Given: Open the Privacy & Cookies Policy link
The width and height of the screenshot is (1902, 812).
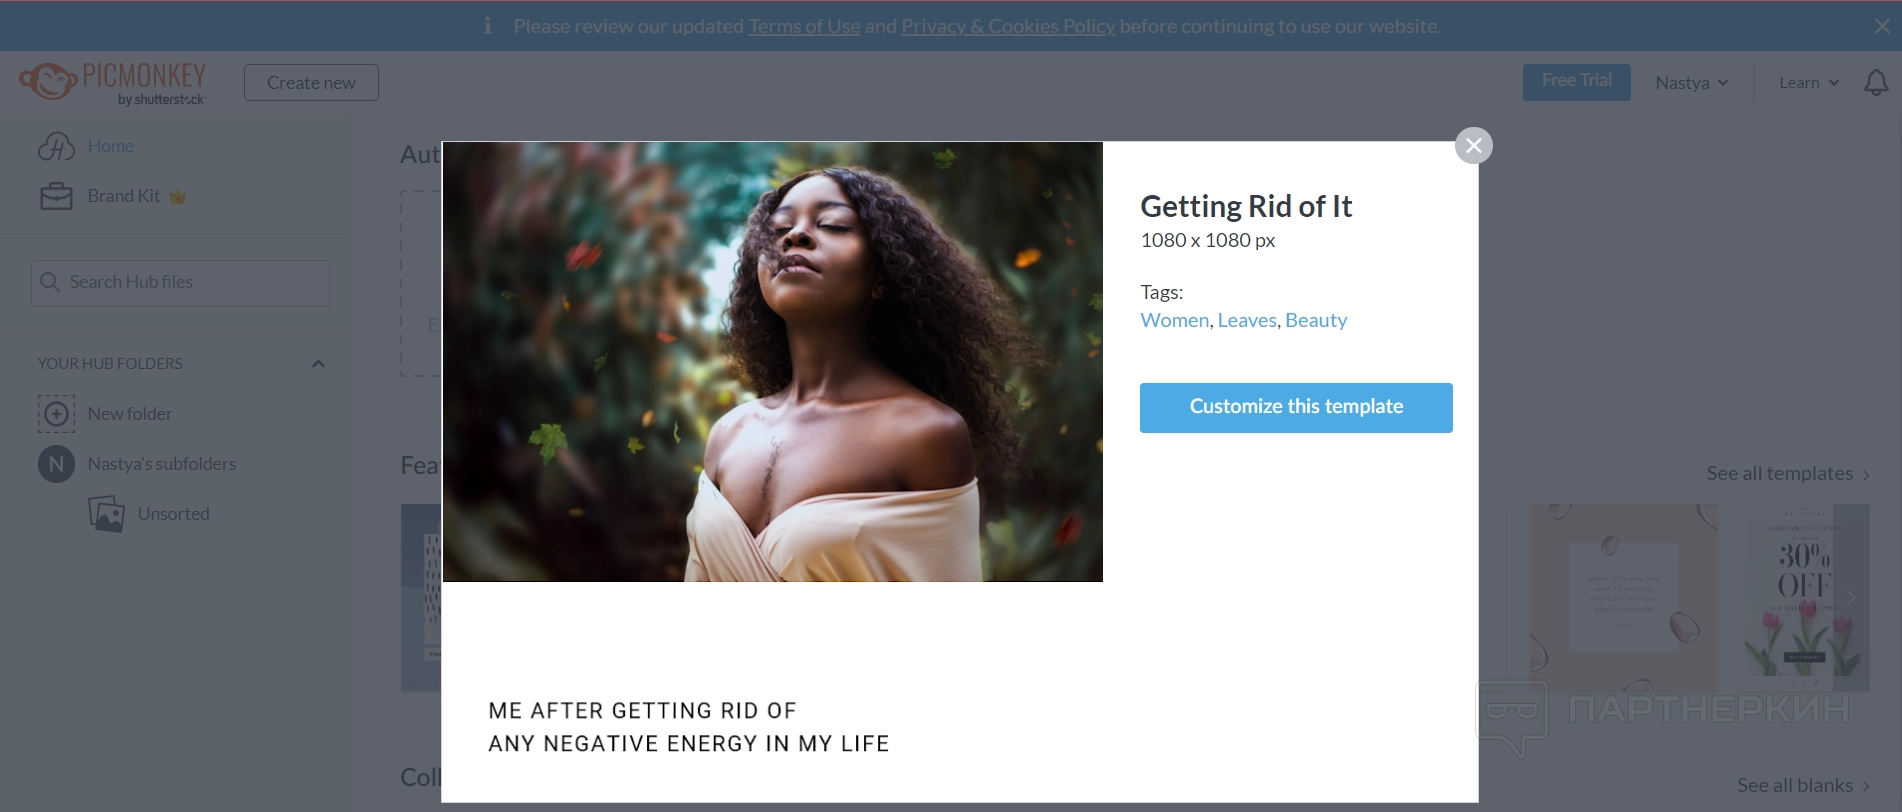Looking at the screenshot, I should tap(1008, 26).
